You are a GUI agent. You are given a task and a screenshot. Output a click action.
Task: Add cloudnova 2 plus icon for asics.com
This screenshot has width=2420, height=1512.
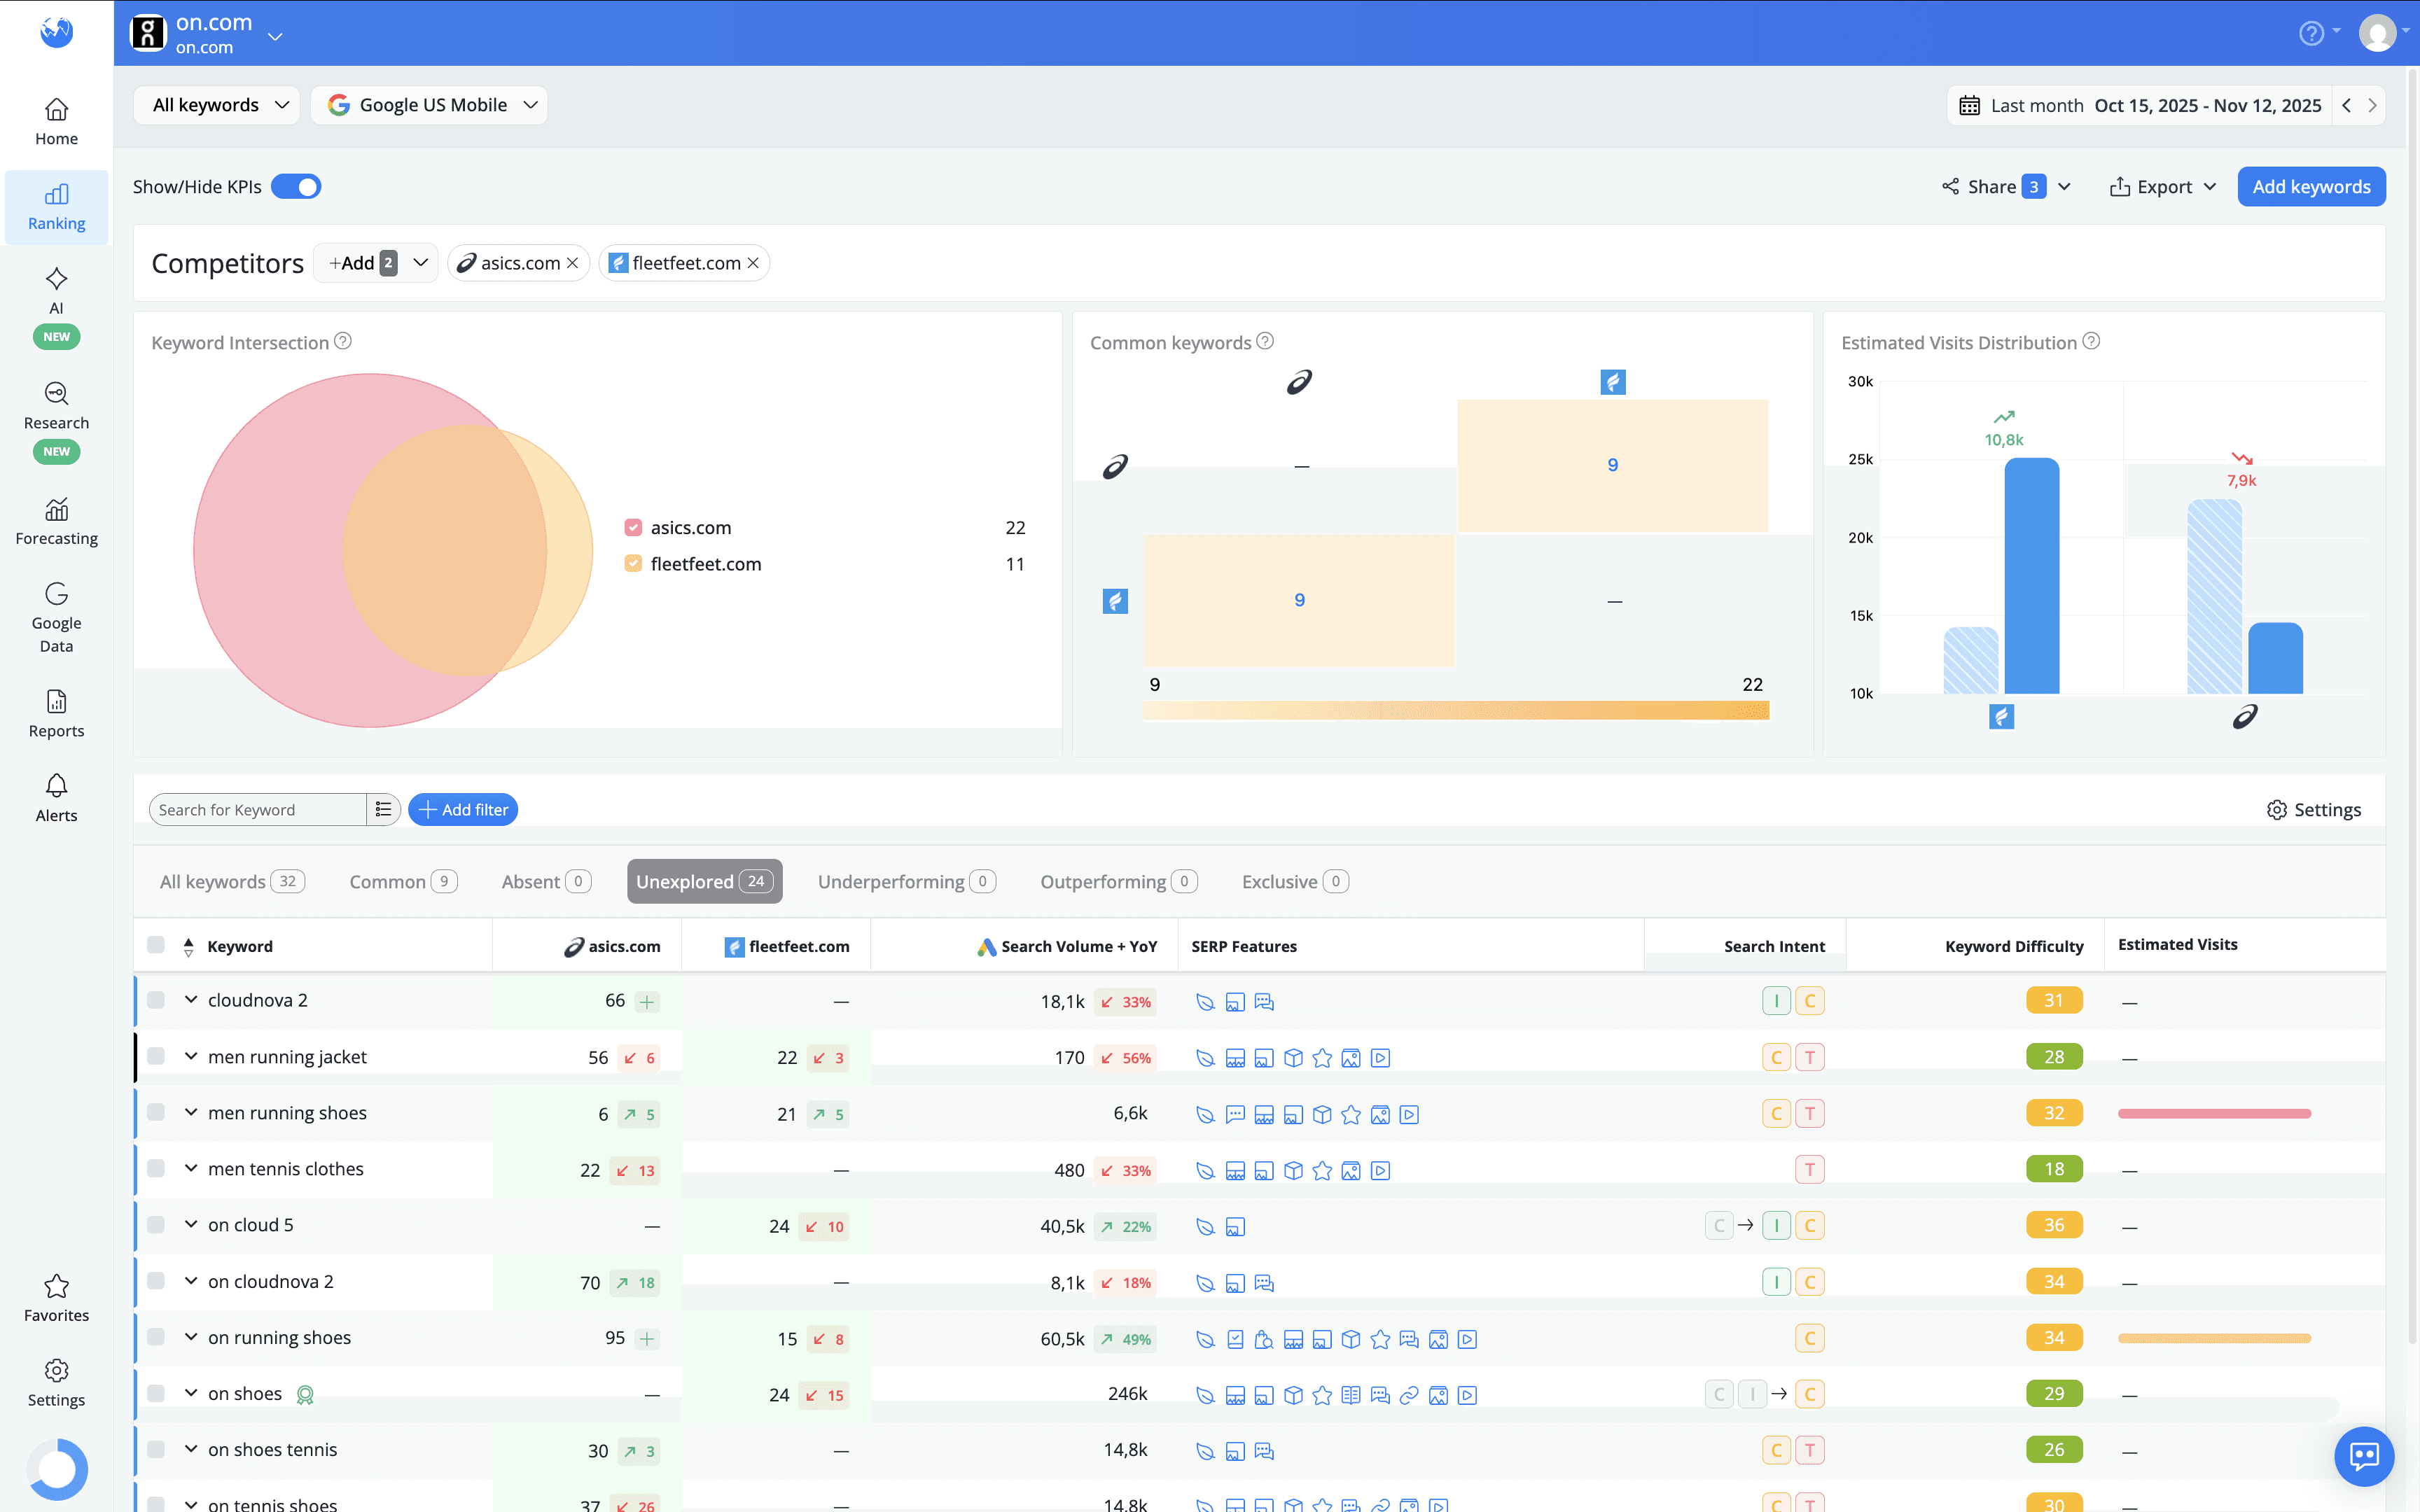click(x=647, y=1001)
